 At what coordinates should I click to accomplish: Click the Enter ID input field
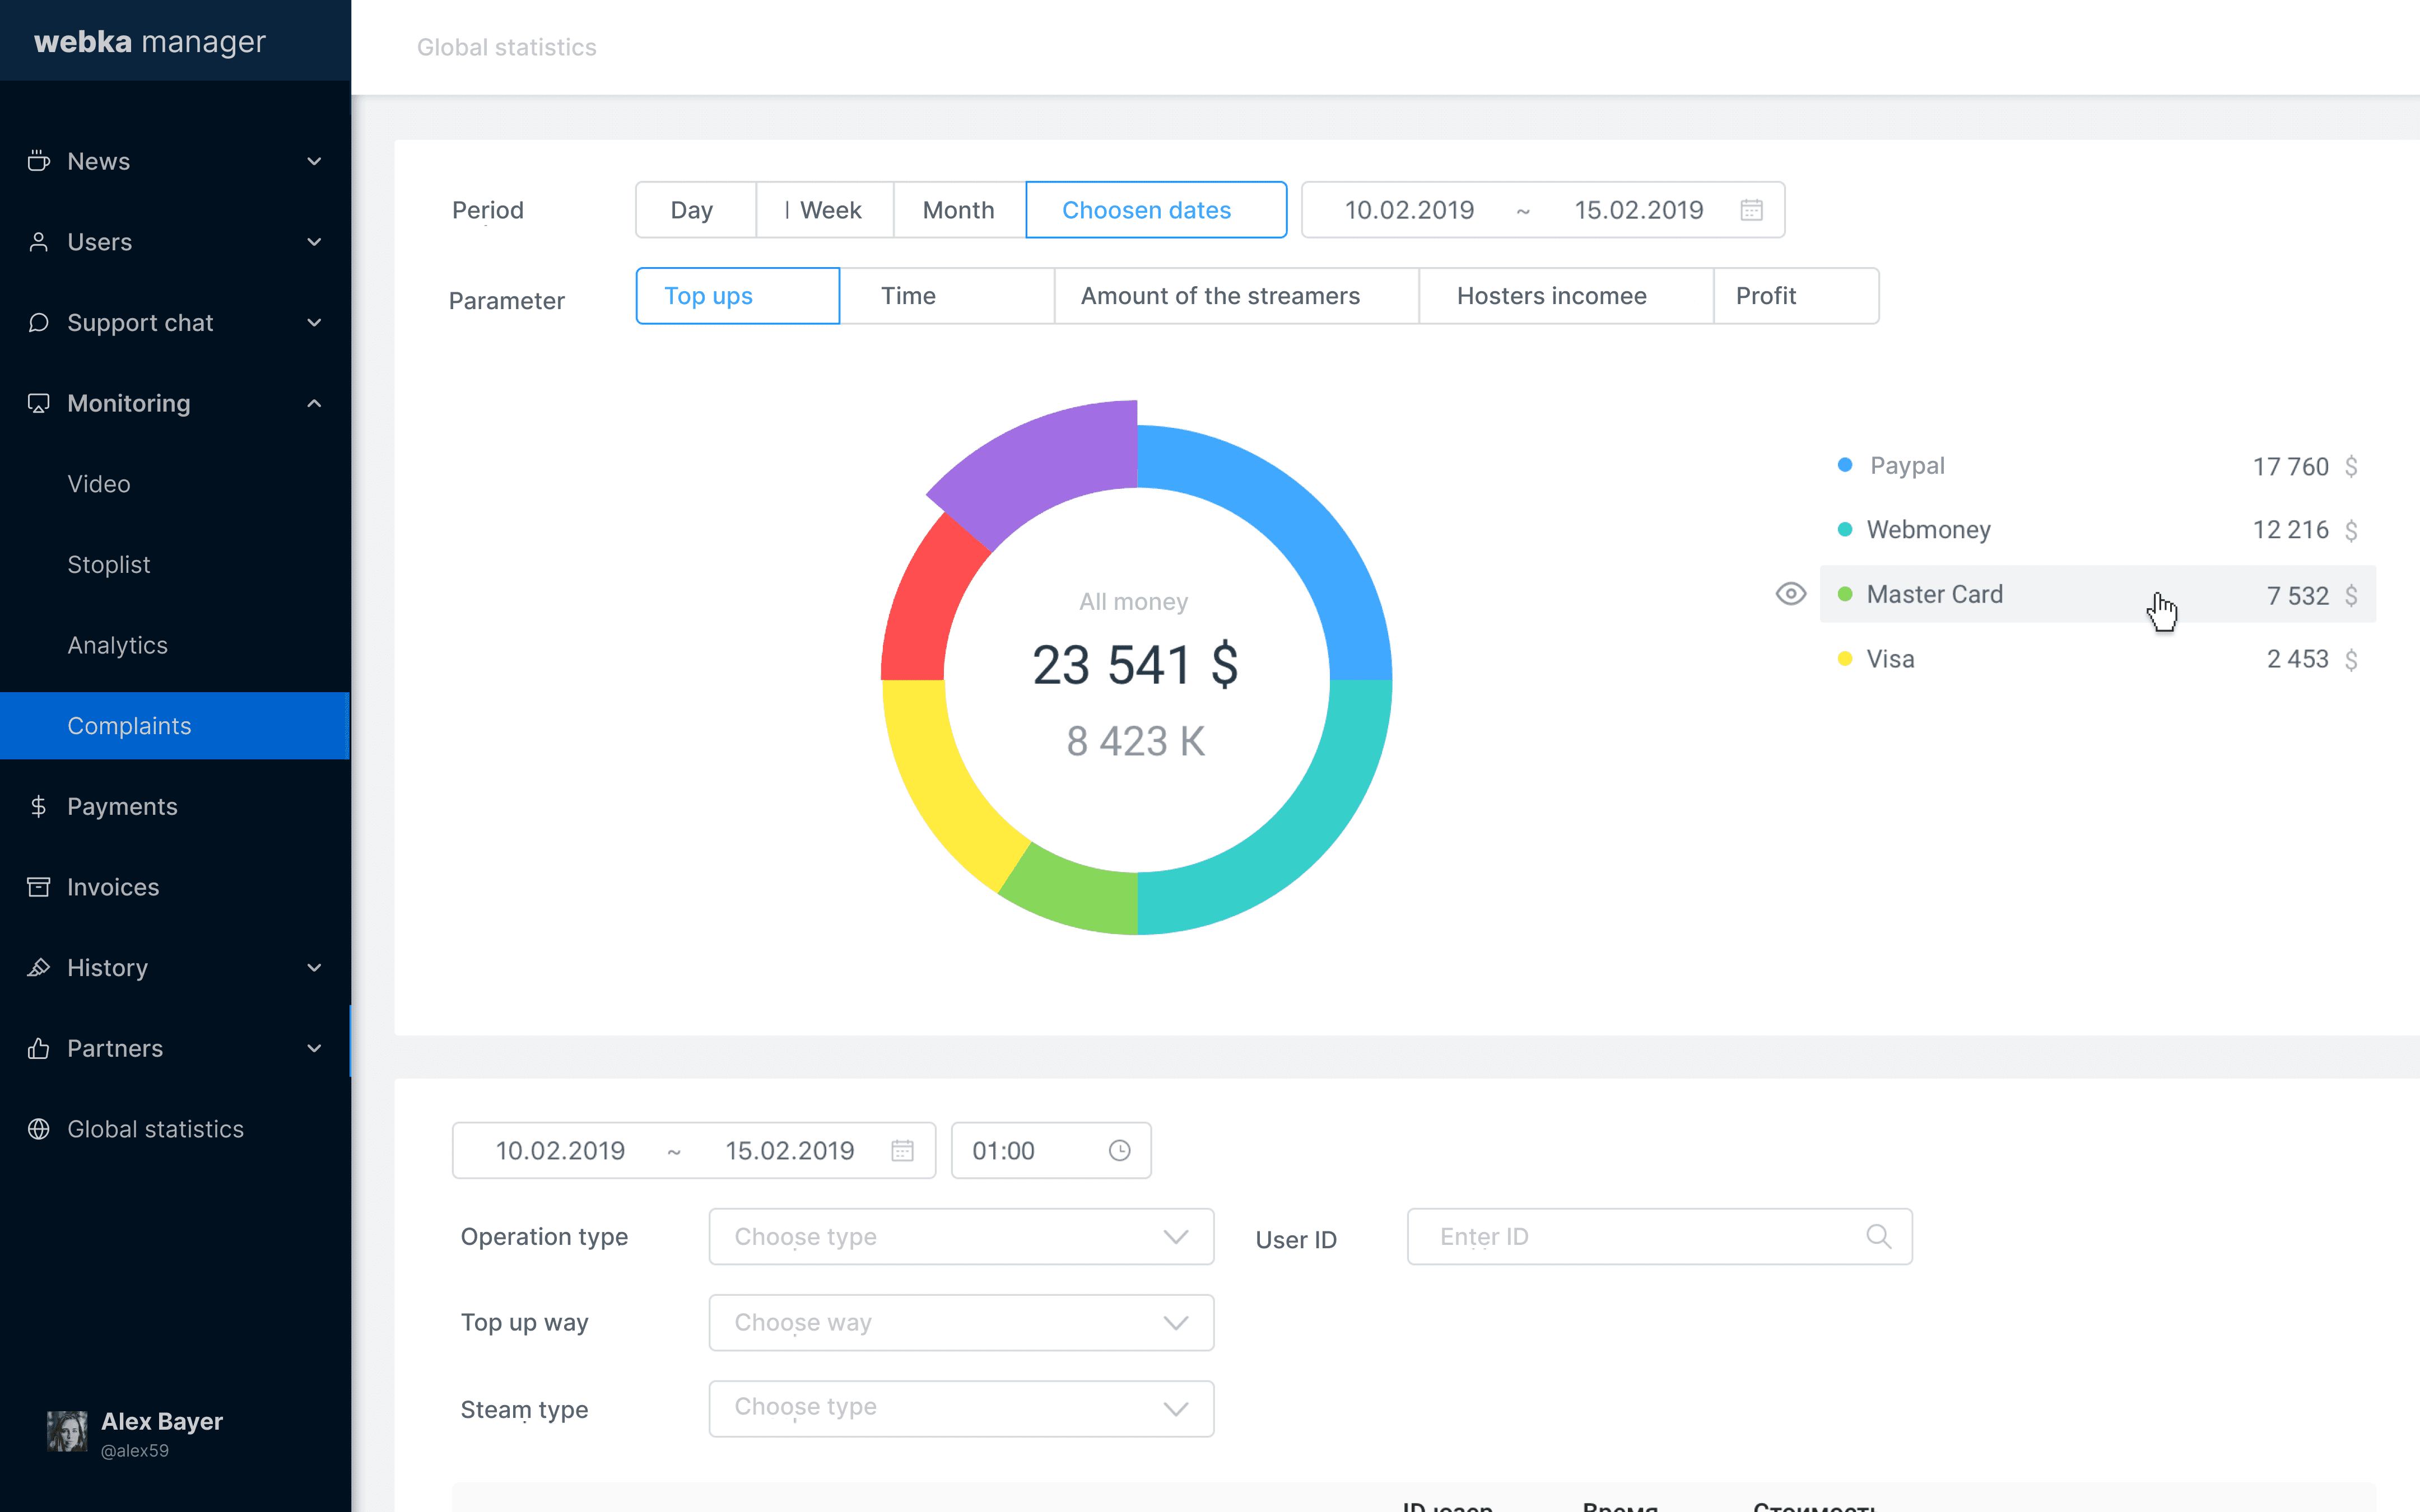coord(1640,1237)
